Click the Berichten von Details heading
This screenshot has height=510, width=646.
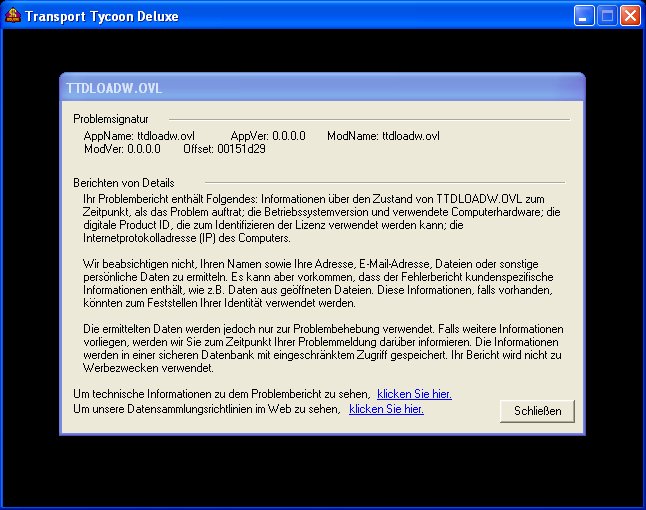(124, 182)
